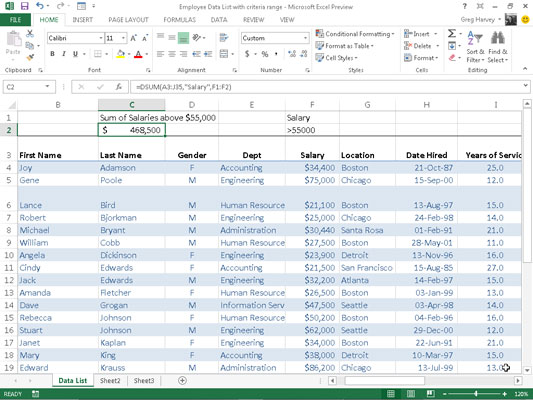The width and height of the screenshot is (533, 400).
Task: Open the Calibri font name dropdown
Action: [x=101, y=38]
